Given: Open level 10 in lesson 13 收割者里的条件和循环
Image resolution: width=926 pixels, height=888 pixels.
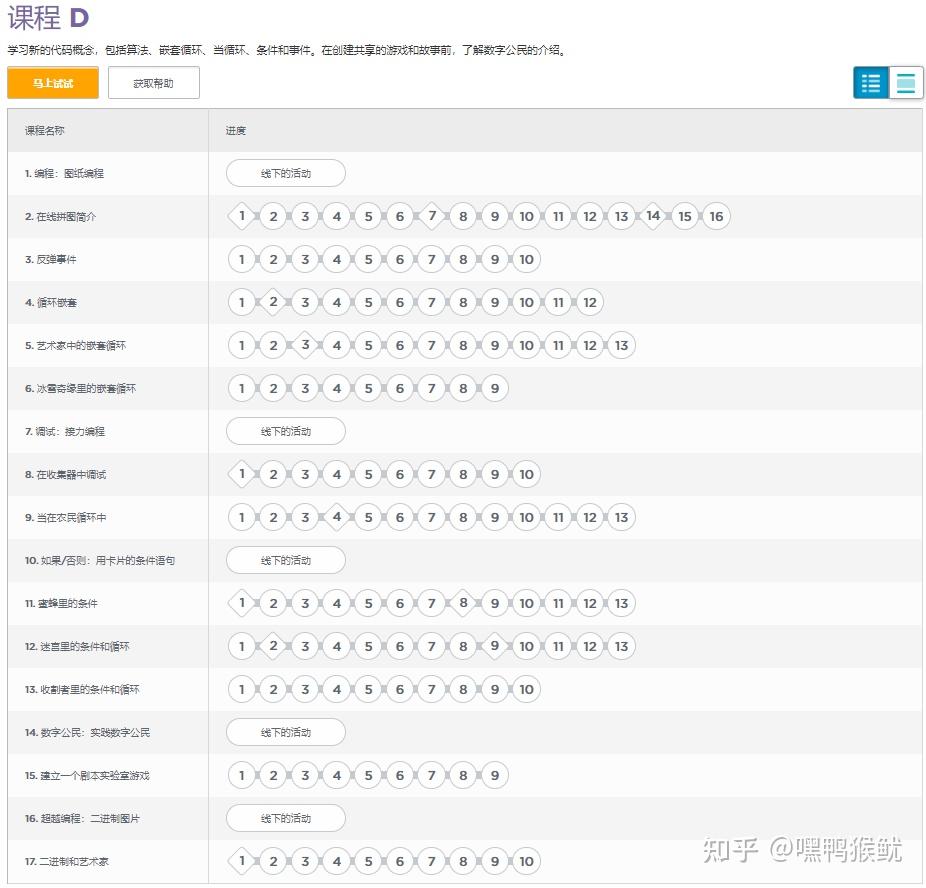Looking at the screenshot, I should click(526, 689).
